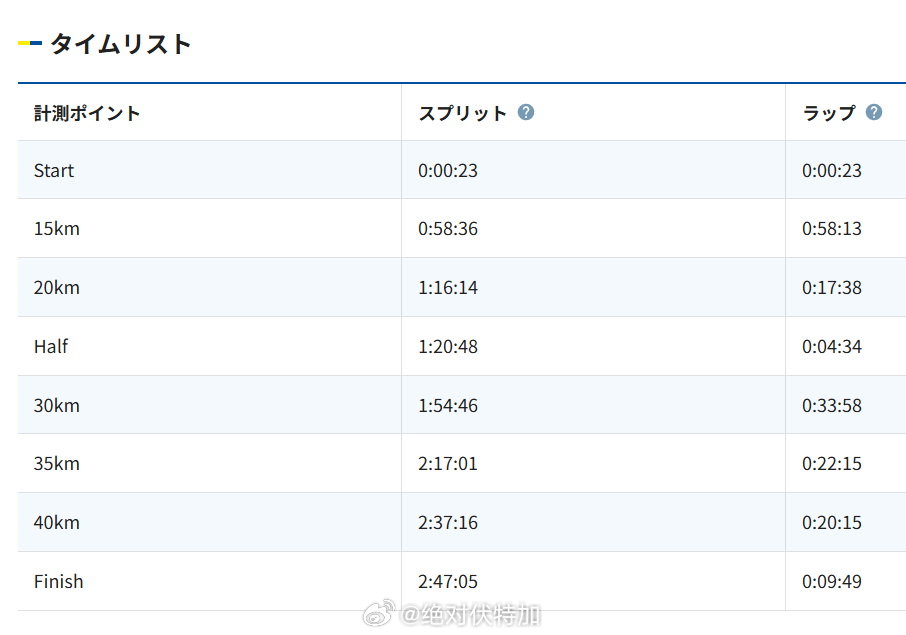Click the help icon next to ラップ
Screen dimensions: 906x635
(x=873, y=112)
